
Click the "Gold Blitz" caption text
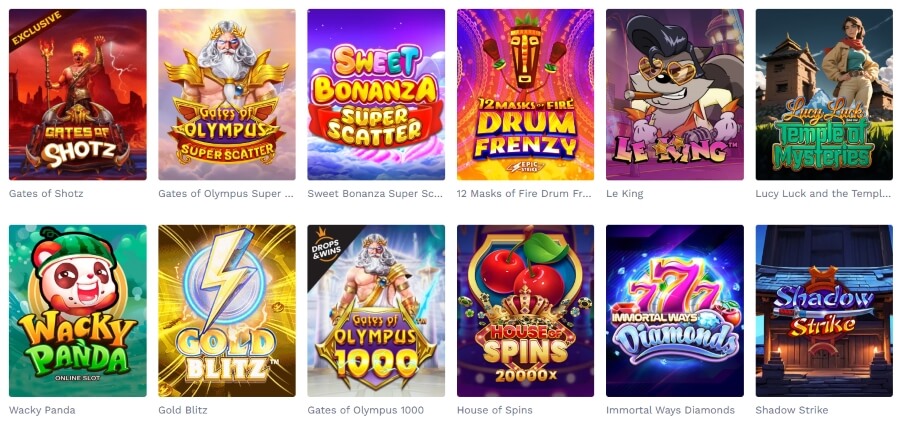point(182,410)
